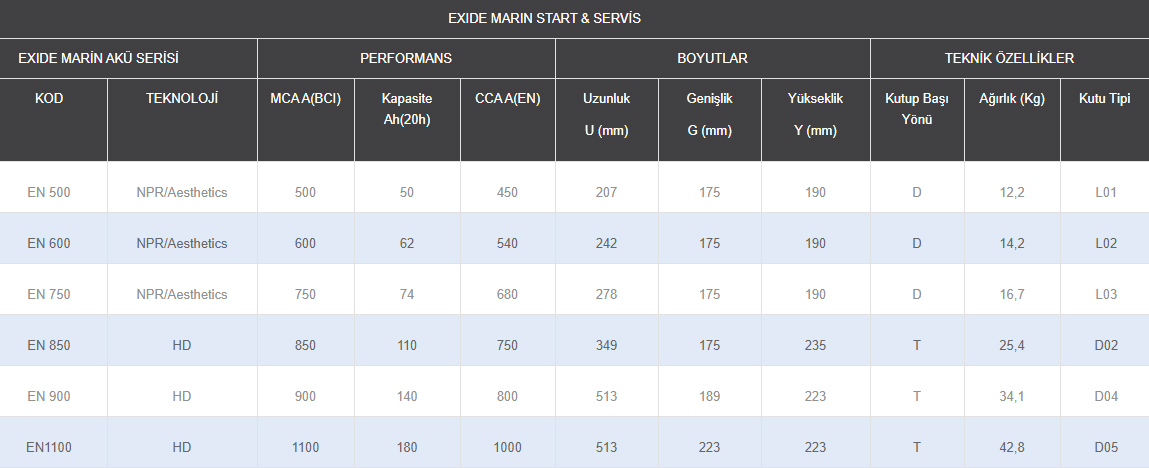Click weight value 16,7
1149x468 pixels.
pos(1011,294)
